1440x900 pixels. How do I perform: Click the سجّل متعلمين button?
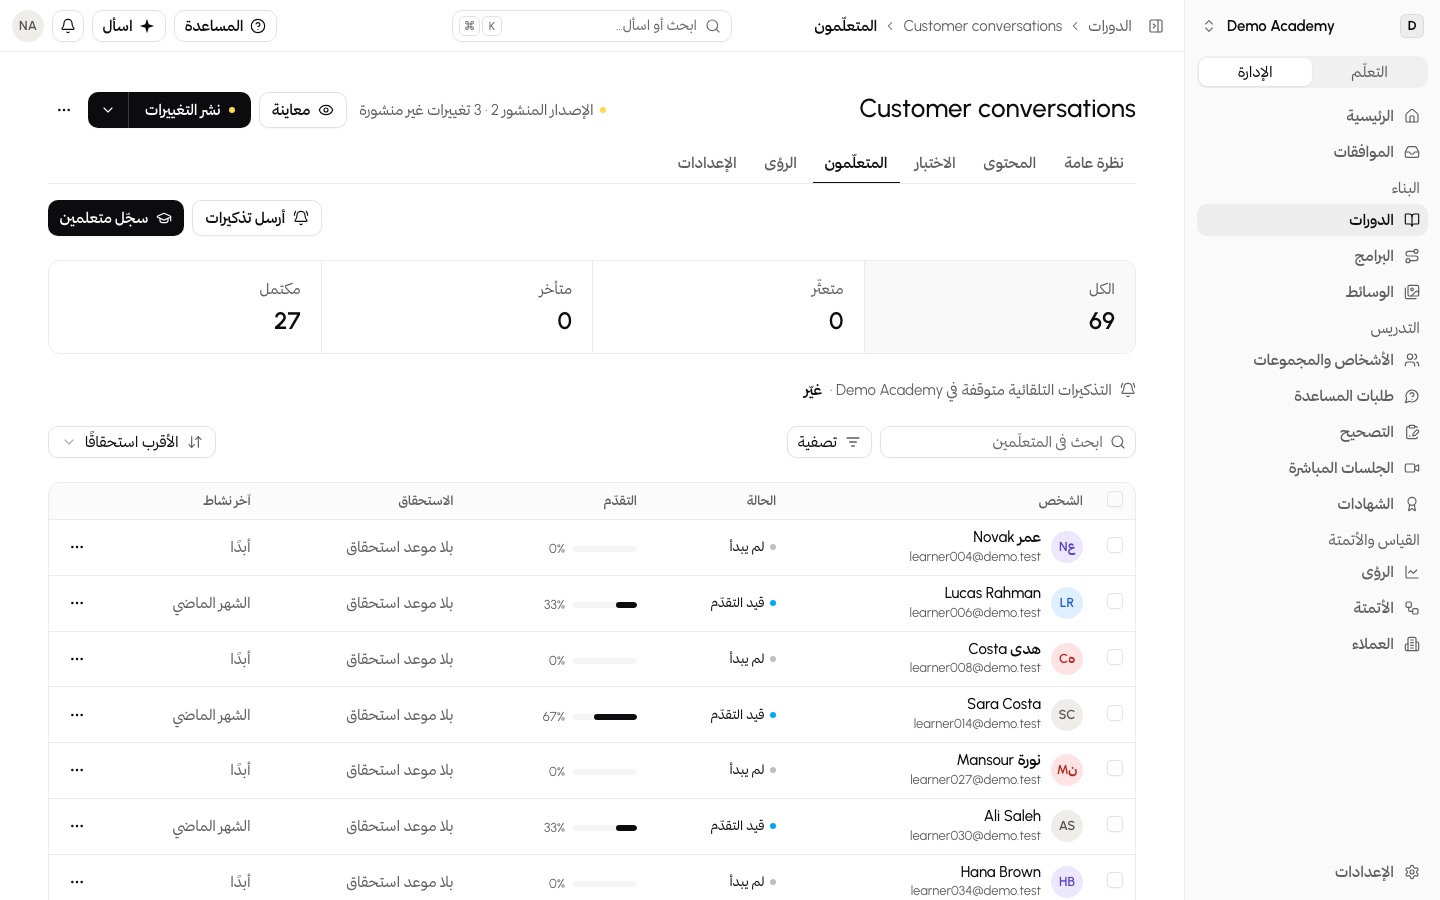point(116,218)
